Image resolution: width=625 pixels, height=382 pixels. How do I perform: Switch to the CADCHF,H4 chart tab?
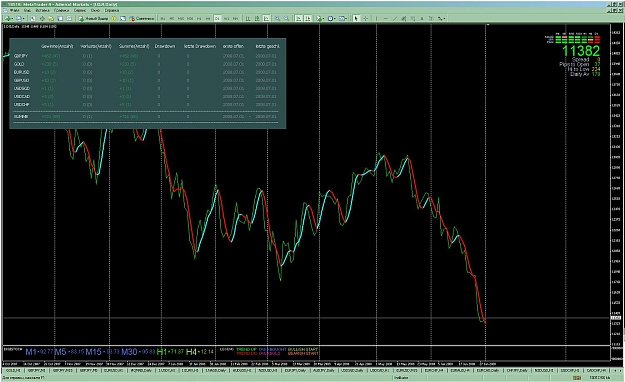pyautogui.click(x=596, y=370)
